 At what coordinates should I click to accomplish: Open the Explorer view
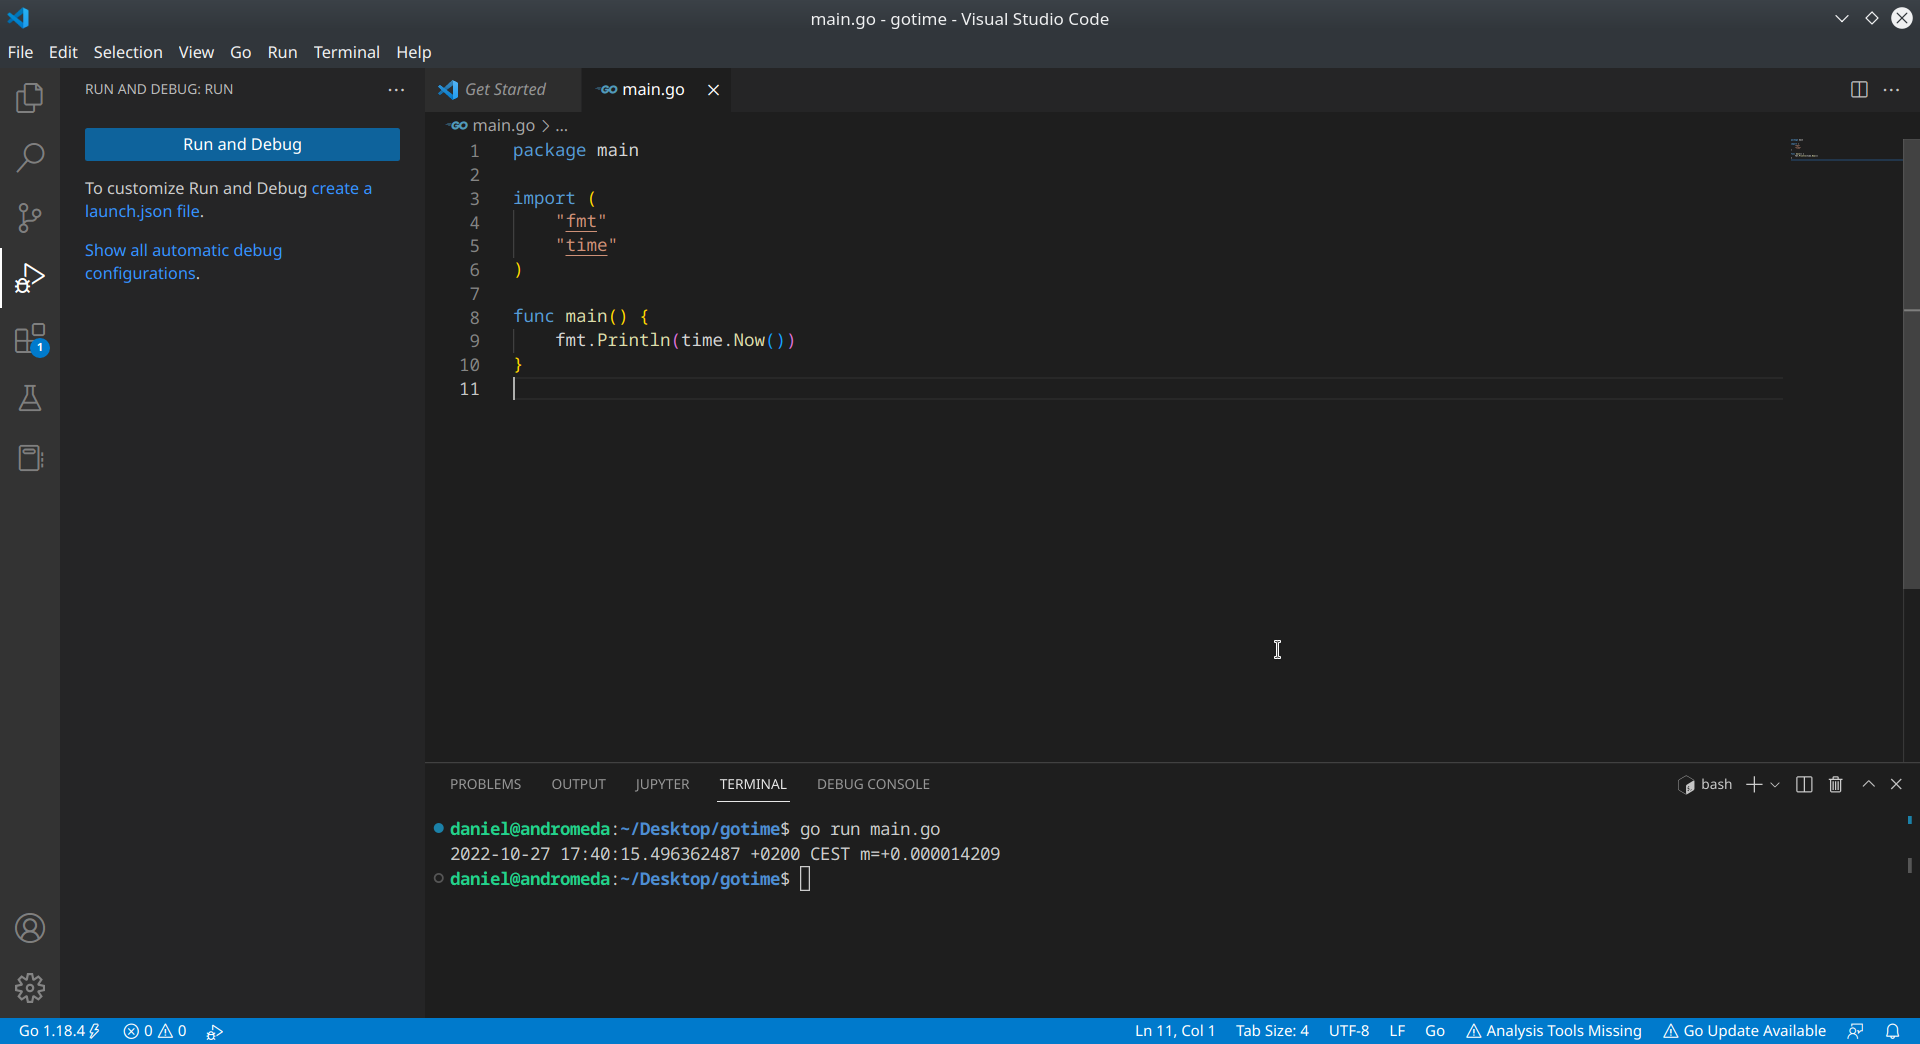point(30,98)
